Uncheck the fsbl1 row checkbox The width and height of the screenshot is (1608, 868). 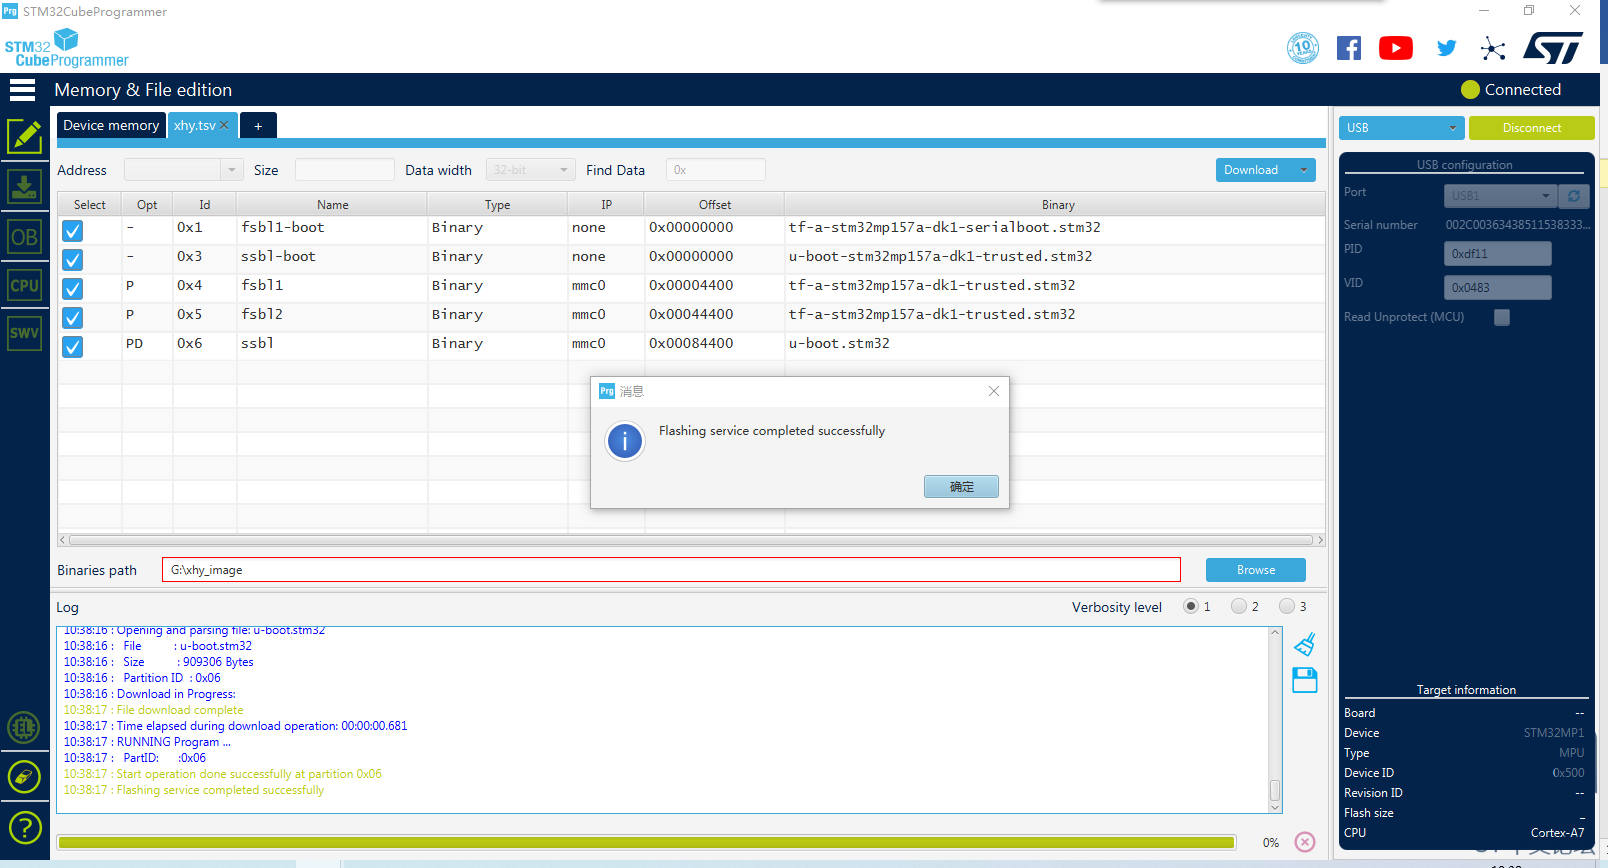(x=72, y=289)
